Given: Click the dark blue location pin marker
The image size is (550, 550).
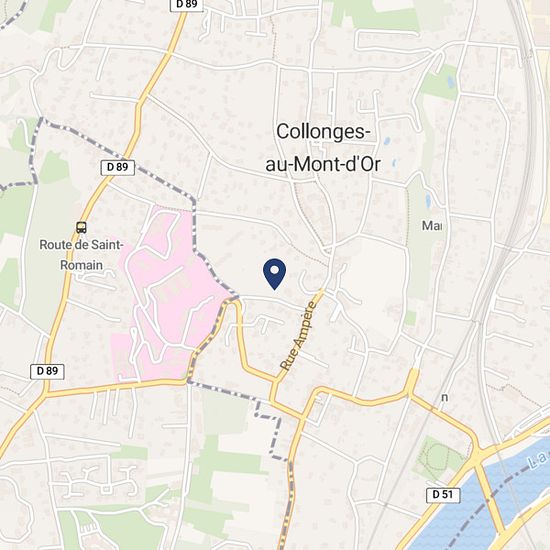Looking at the screenshot, I should coord(274,274).
